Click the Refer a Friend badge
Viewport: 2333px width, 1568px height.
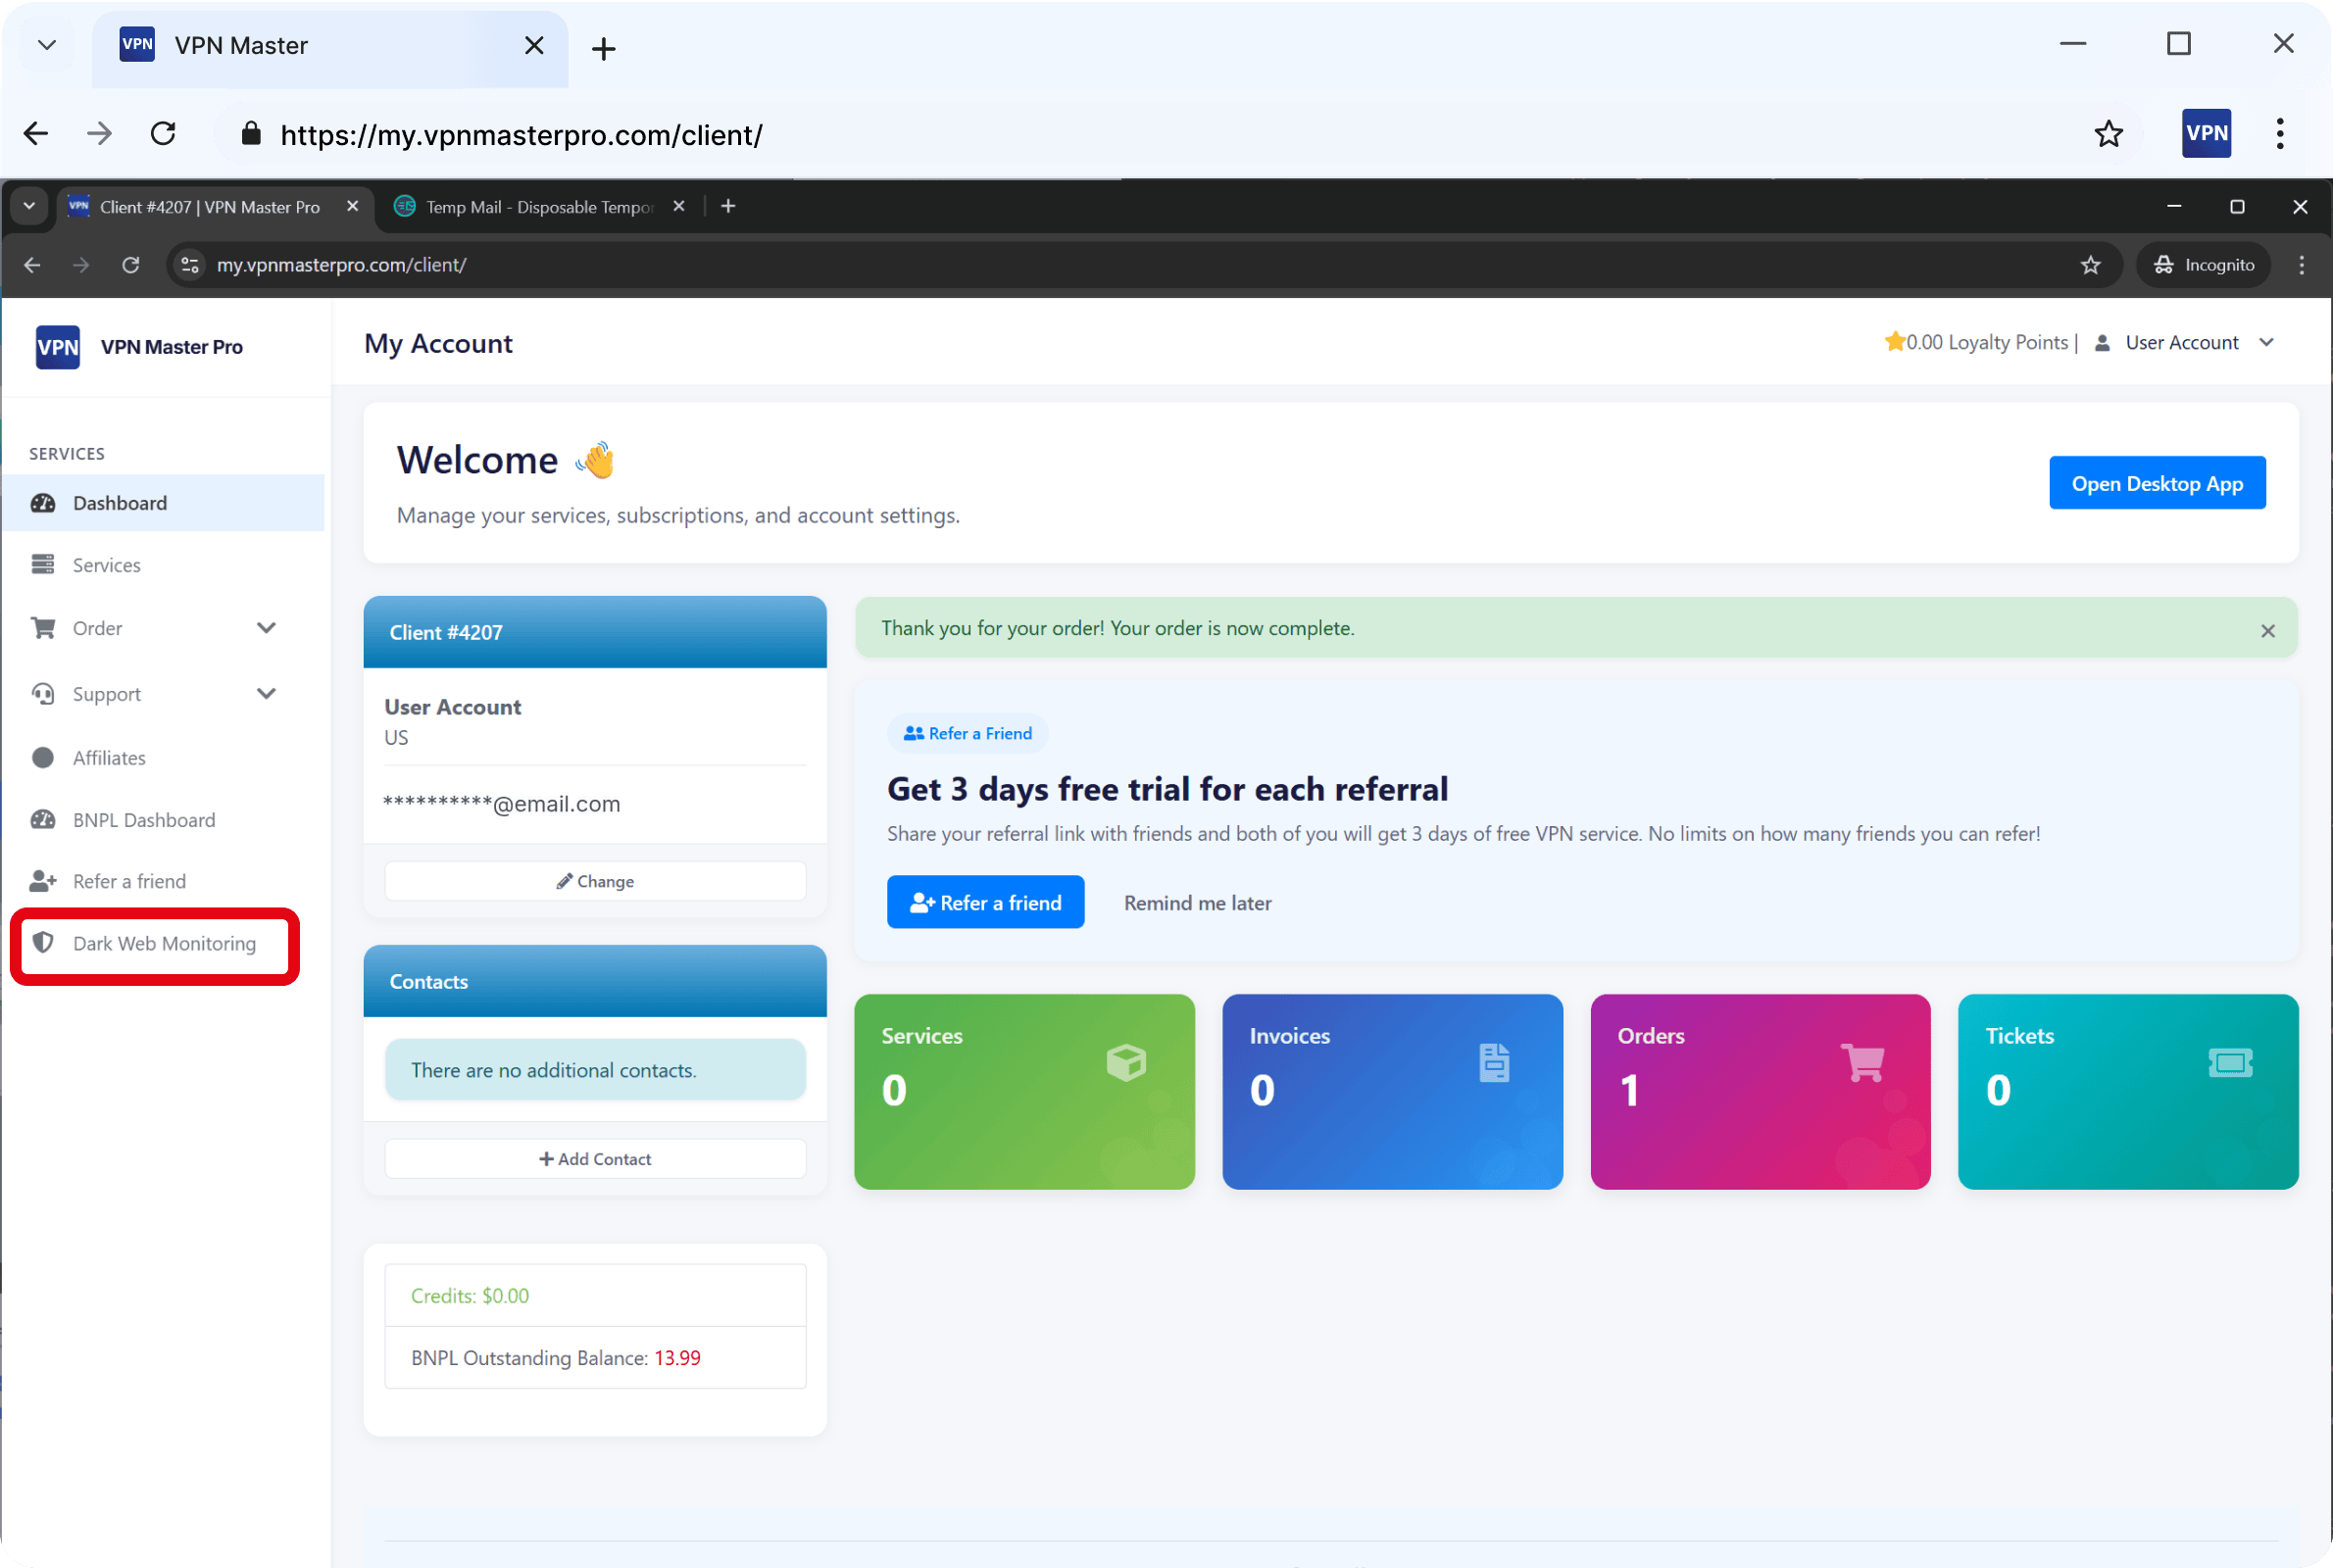(x=967, y=734)
